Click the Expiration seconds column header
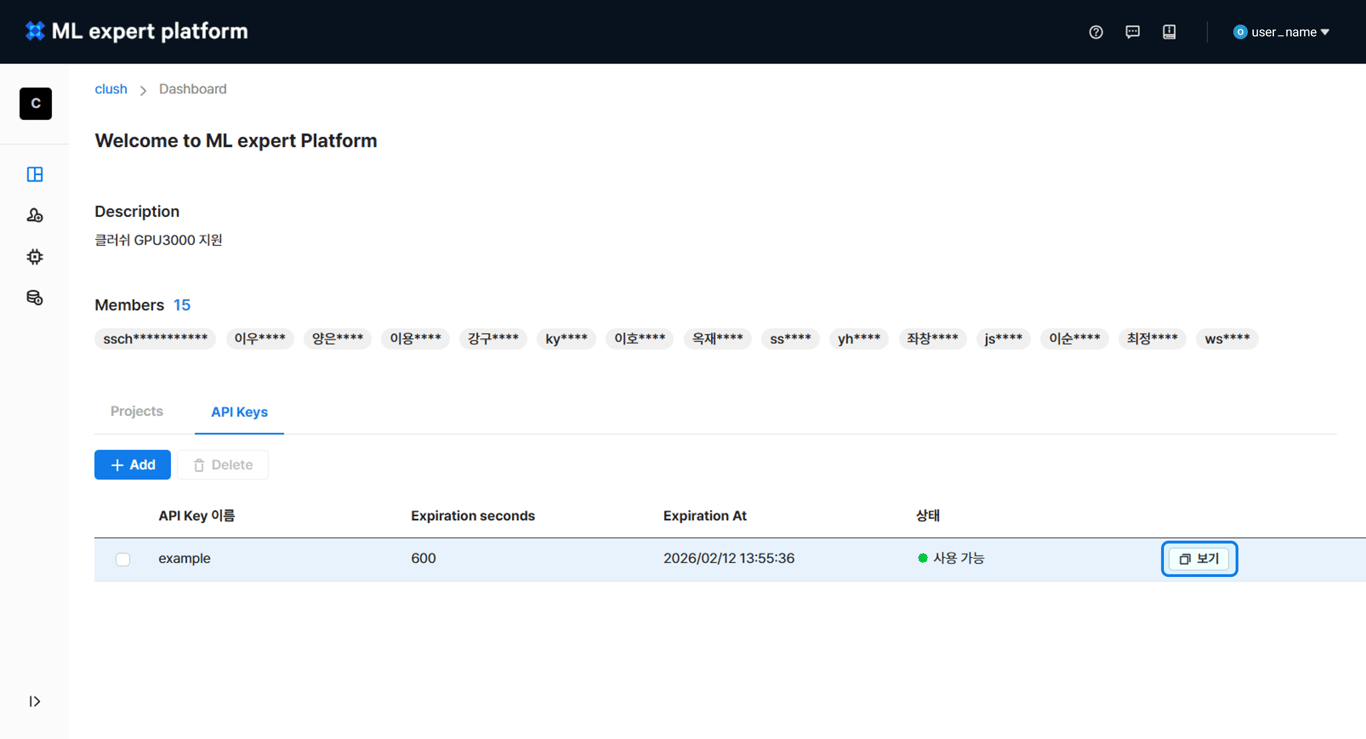Screen dimensions: 1366x739 [473, 516]
